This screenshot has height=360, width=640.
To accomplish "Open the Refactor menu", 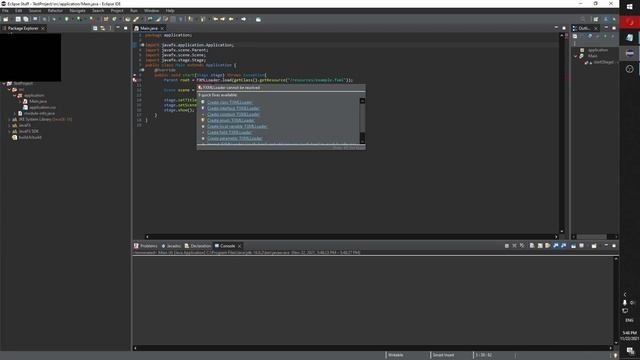I will click(55, 11).
